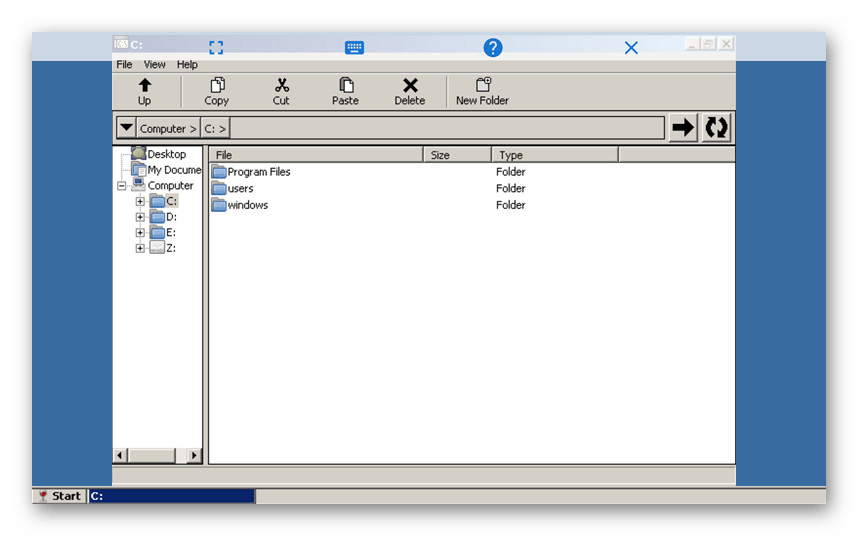Open the View menu
858x536 pixels.
coord(154,65)
